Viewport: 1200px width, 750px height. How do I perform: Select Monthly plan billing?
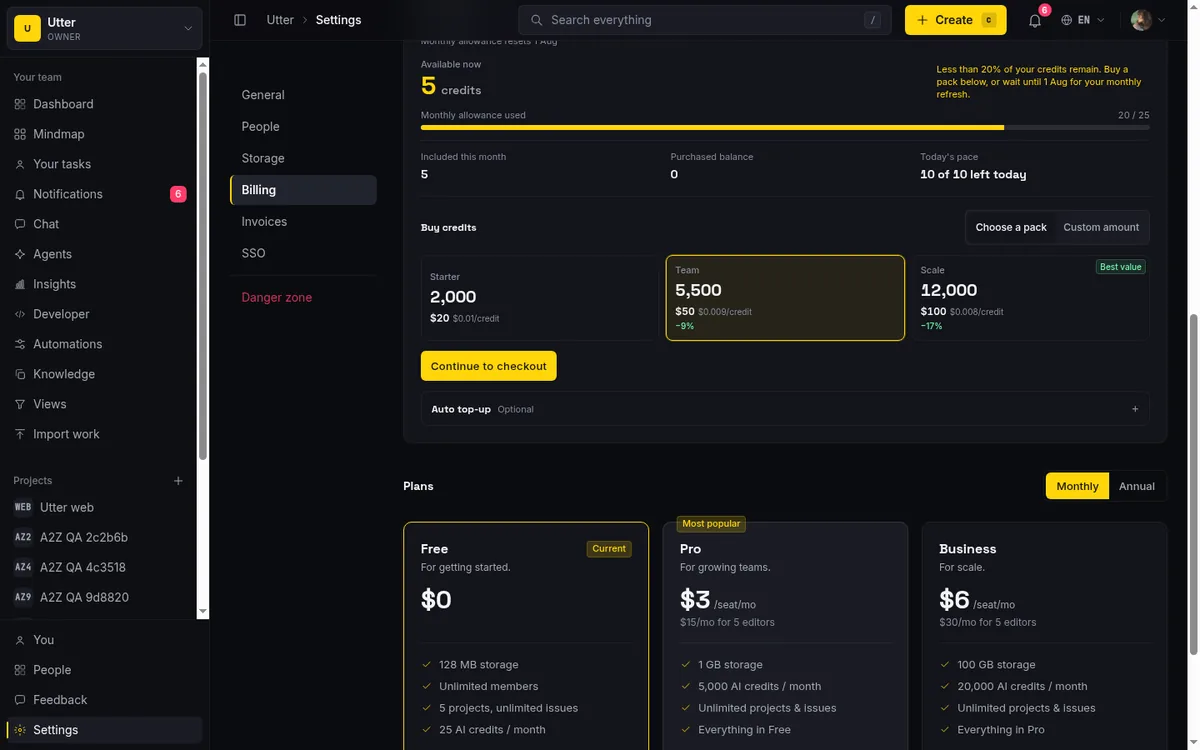(x=1077, y=486)
